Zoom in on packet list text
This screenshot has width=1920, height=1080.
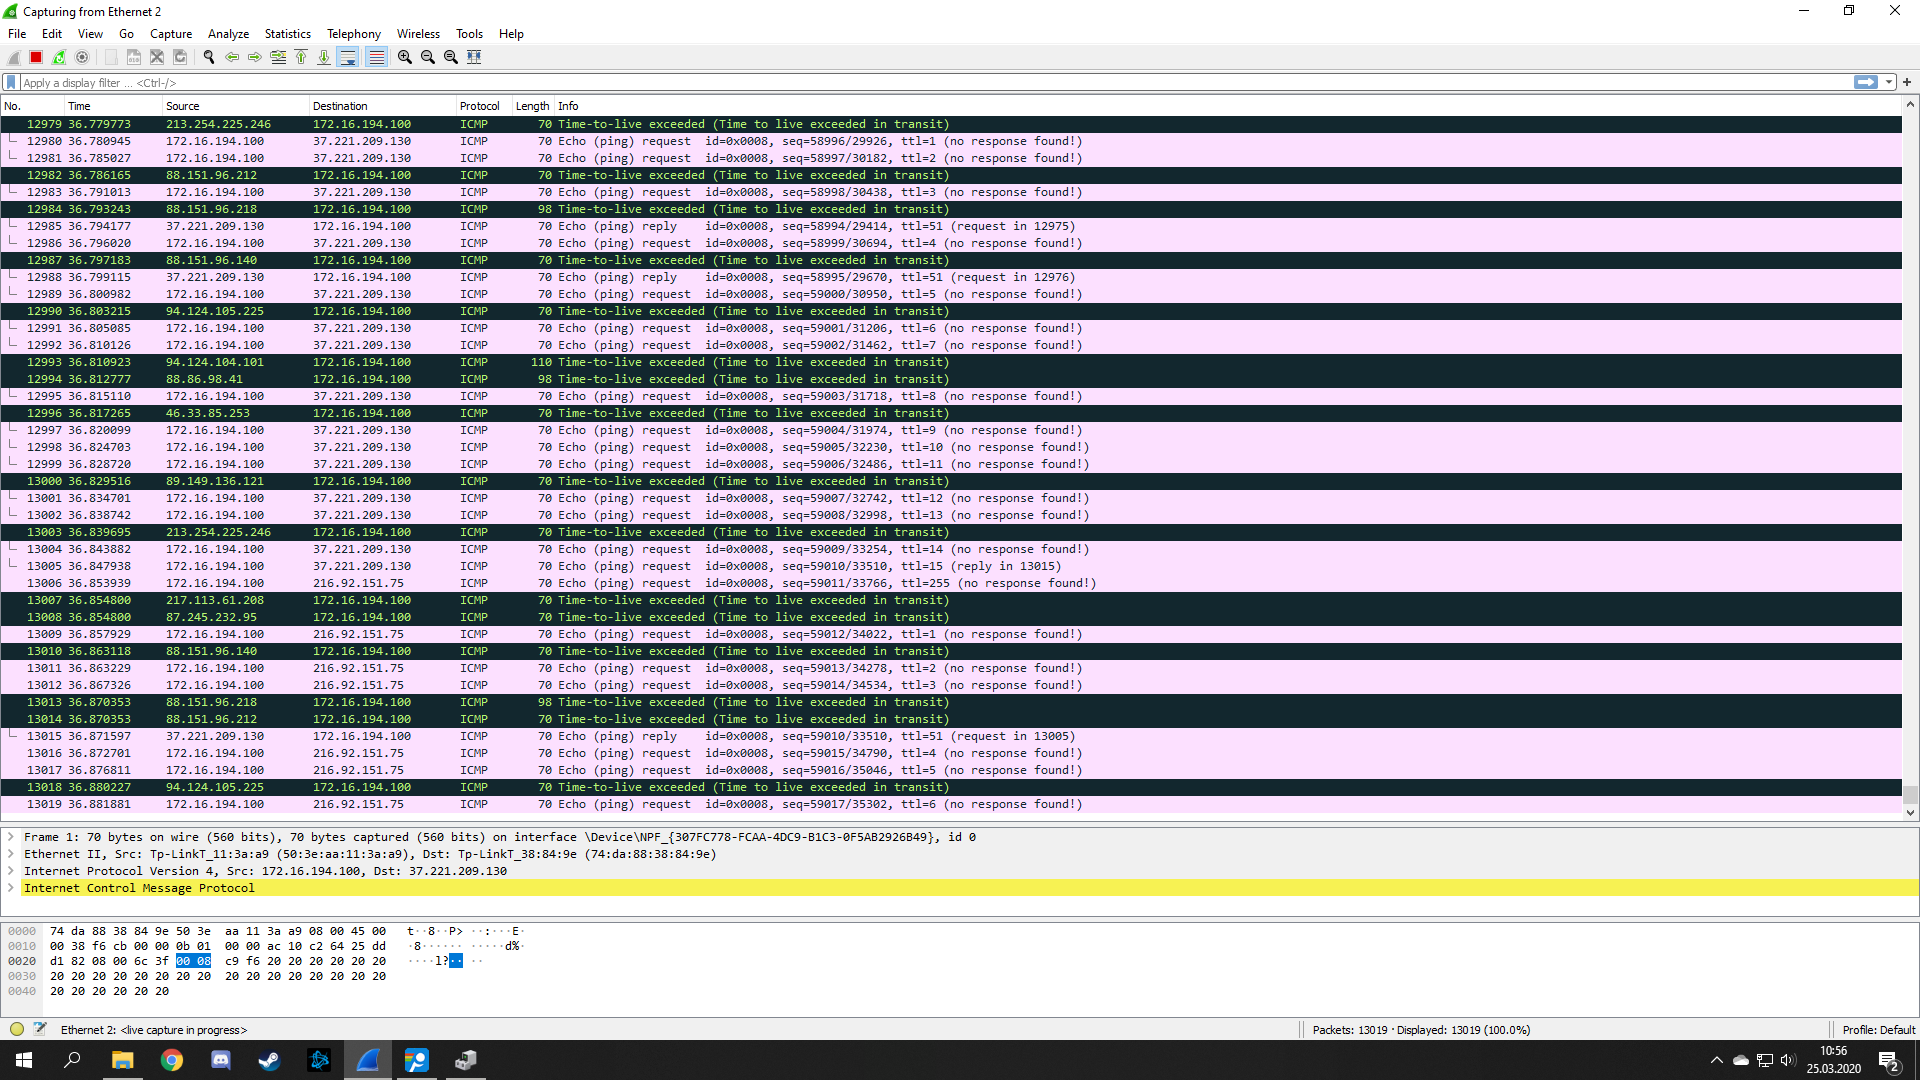click(x=404, y=57)
